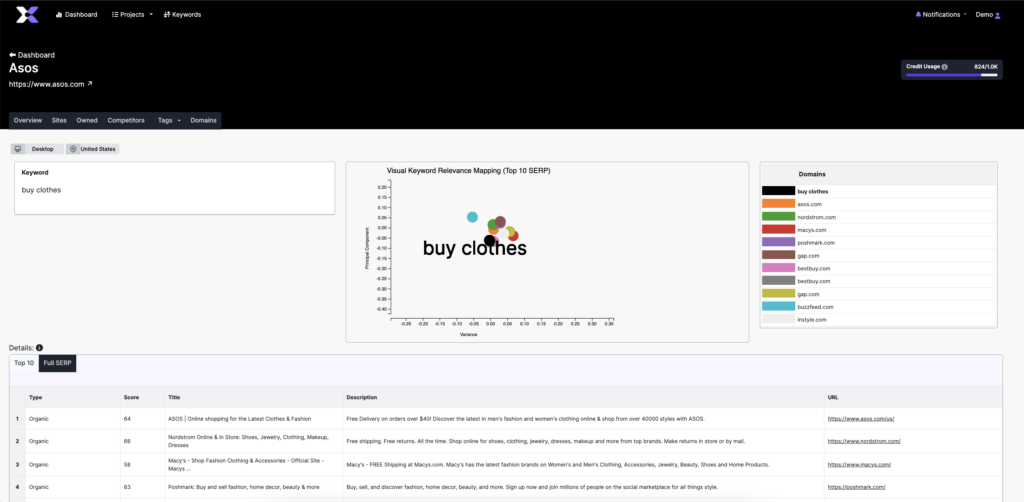1024x502 pixels.
Task: Click the black buy clothes legend swatch
Action: (778, 191)
